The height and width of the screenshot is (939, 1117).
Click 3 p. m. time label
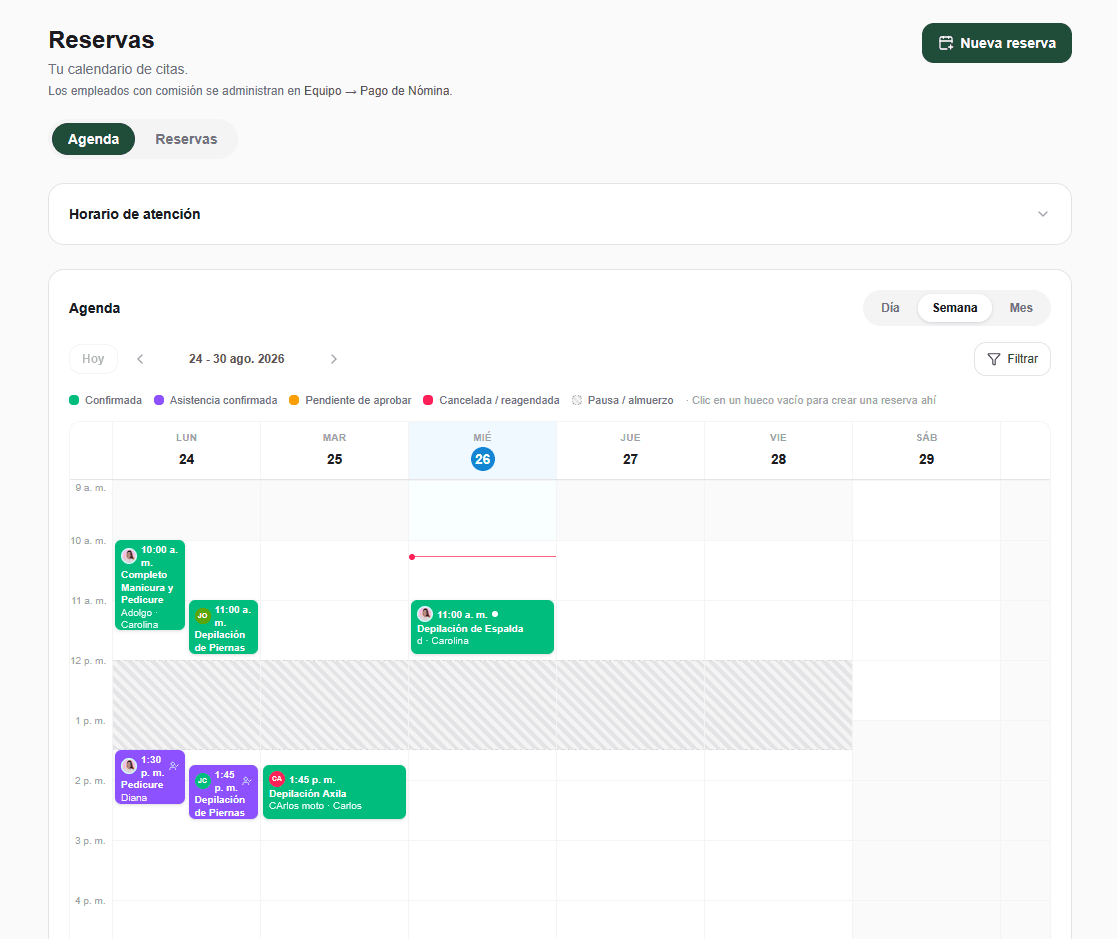tap(90, 841)
